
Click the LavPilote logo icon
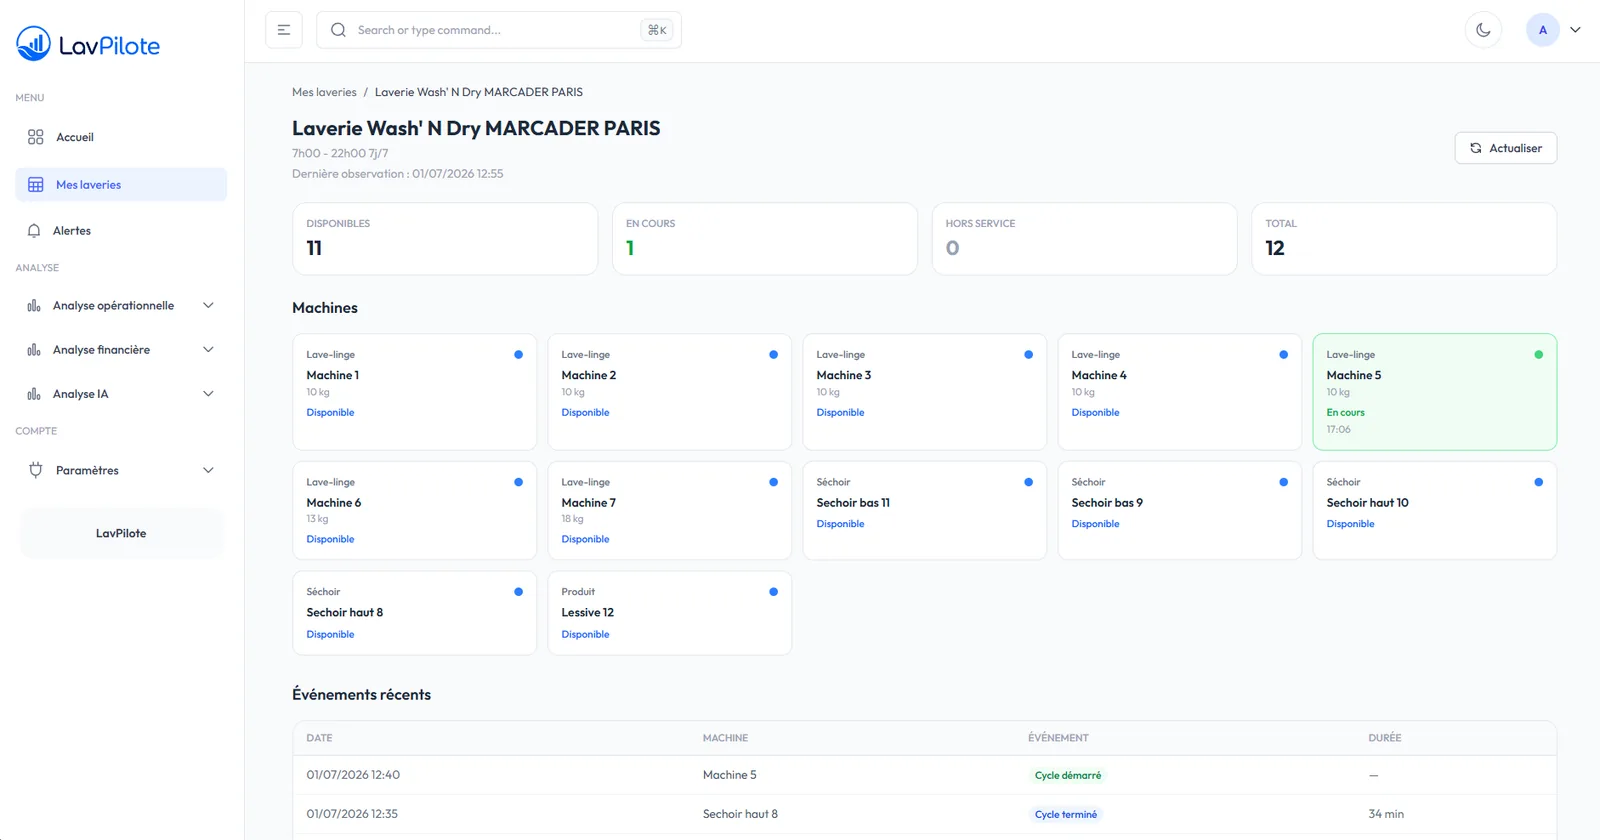[33, 44]
